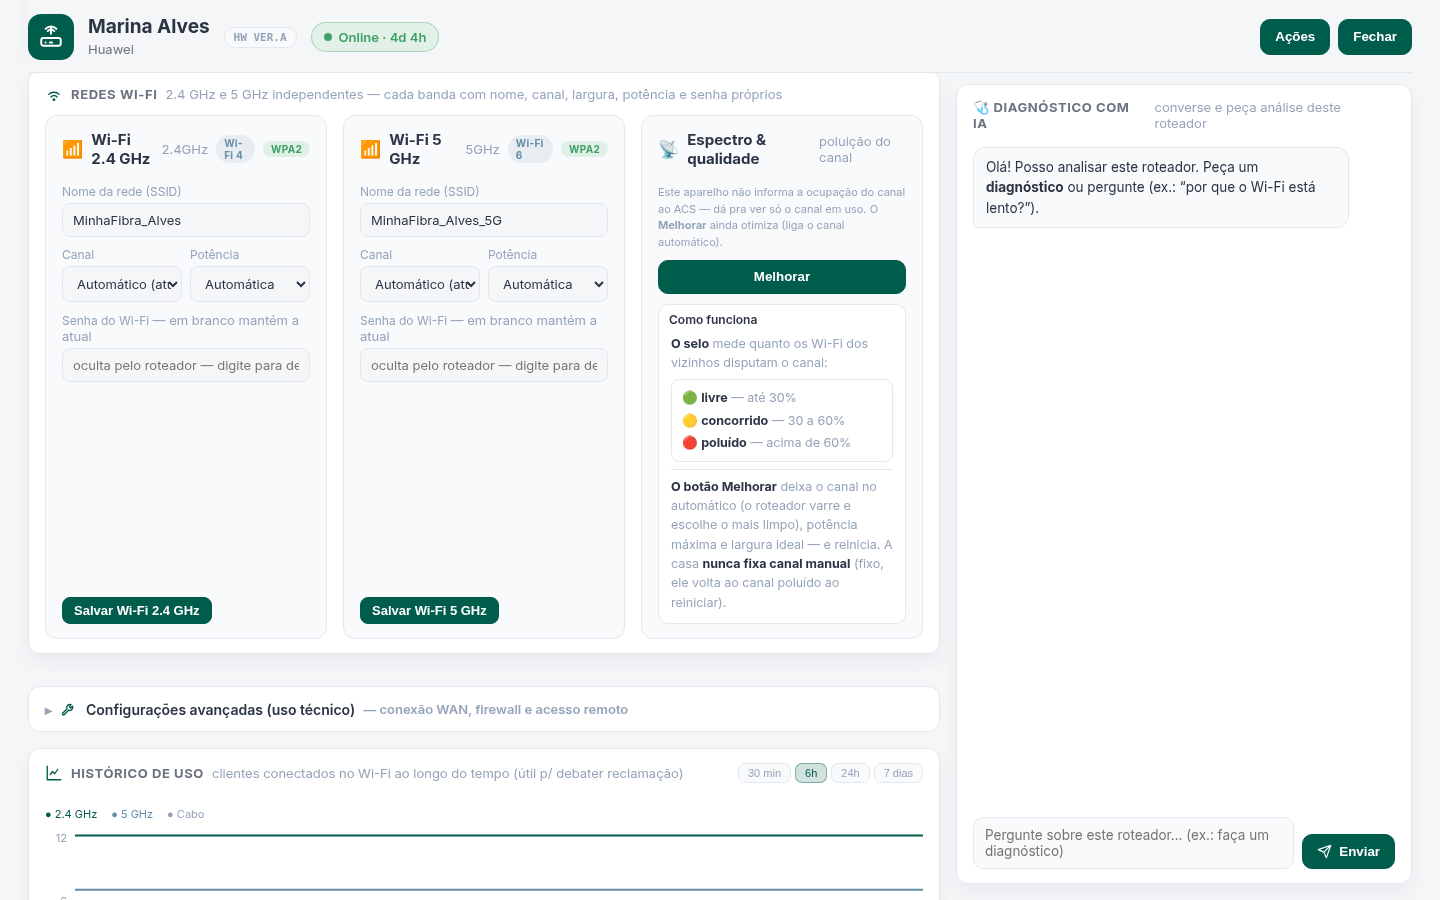Screen dimensions: 1440x900
Task: Click the router device icon beside Marina Alves
Action: [51, 37]
